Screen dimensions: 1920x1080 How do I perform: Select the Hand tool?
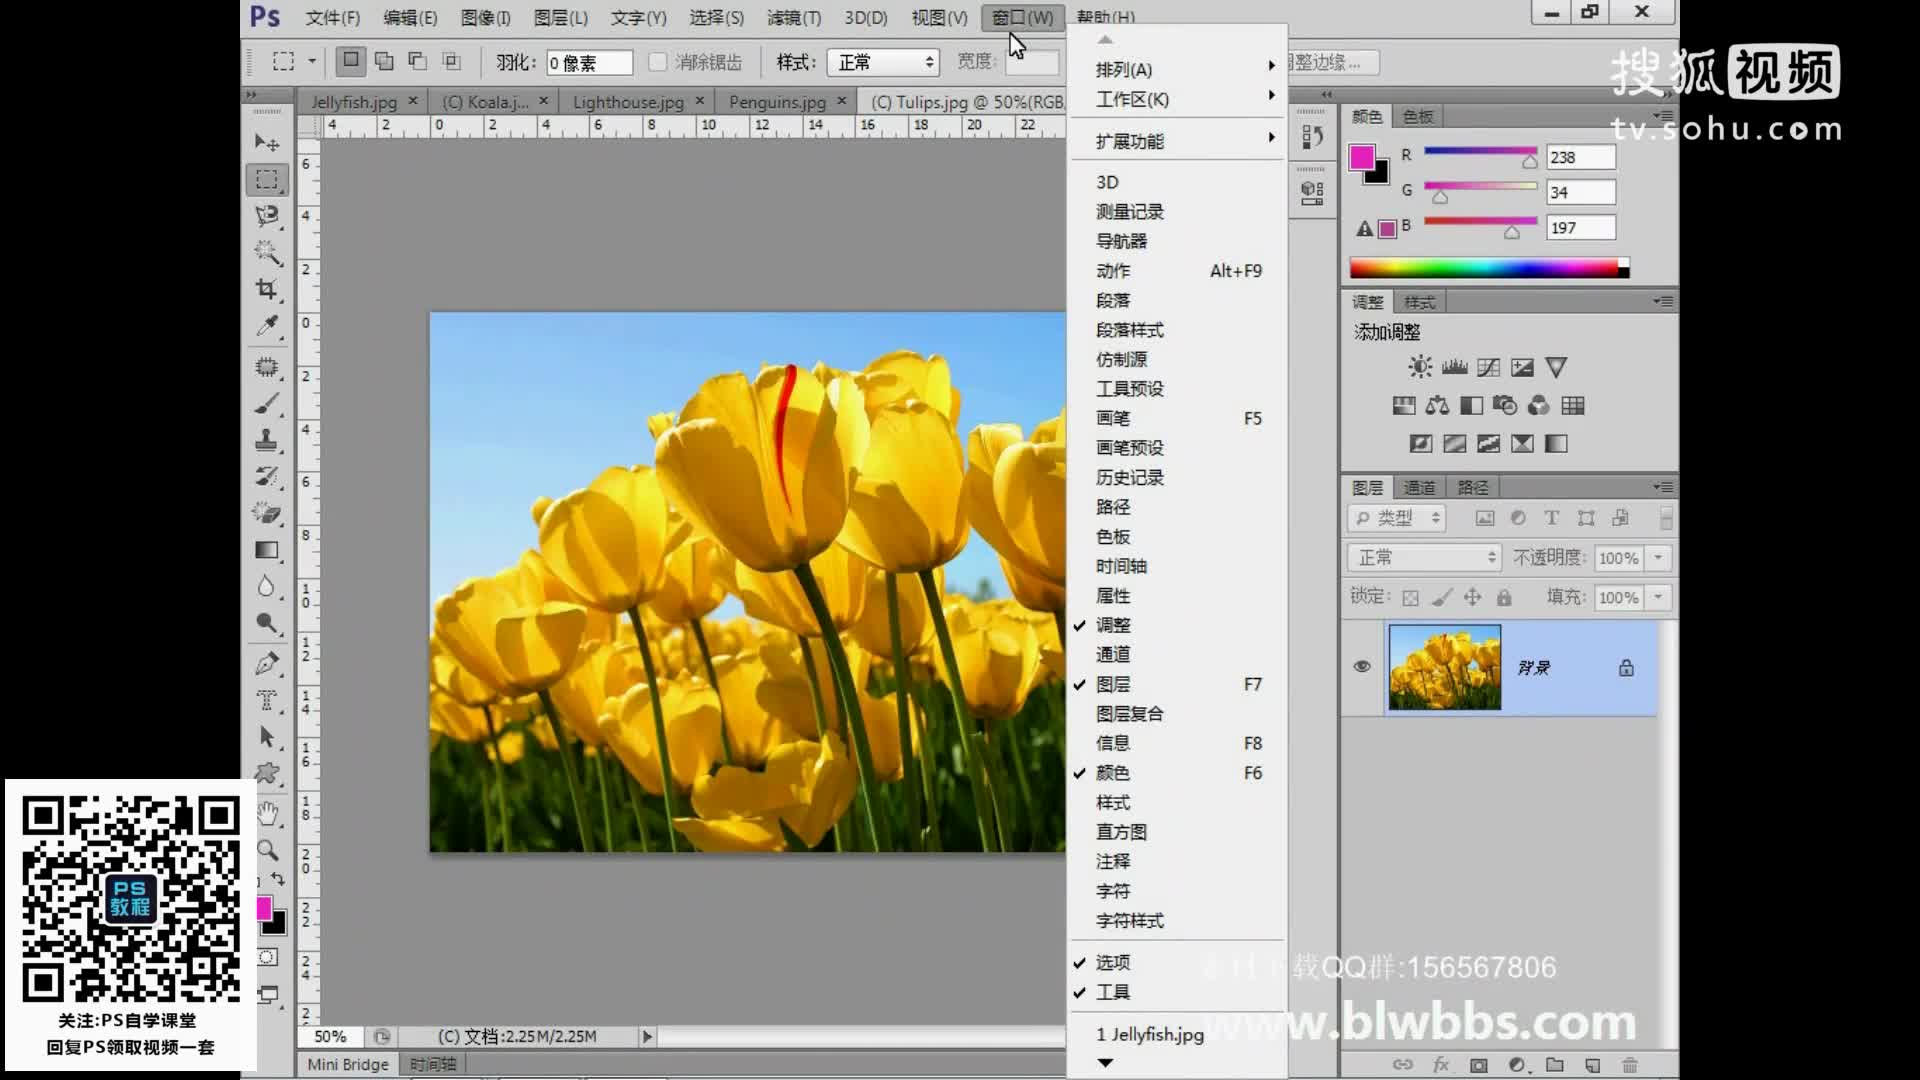(x=266, y=814)
